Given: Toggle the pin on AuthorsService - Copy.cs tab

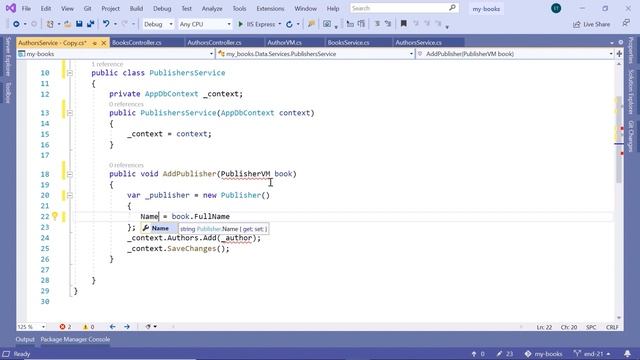Looking at the screenshot, I should click(95, 43).
